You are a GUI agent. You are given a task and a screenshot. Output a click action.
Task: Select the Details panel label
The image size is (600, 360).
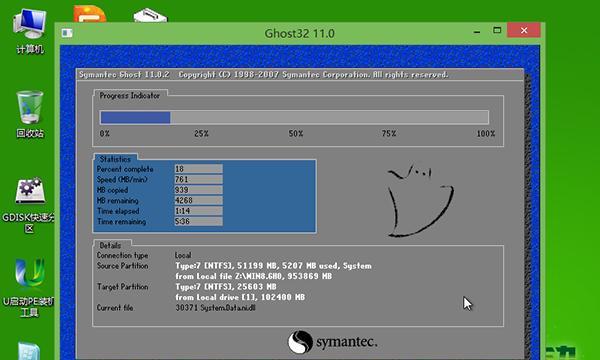[x=110, y=245]
